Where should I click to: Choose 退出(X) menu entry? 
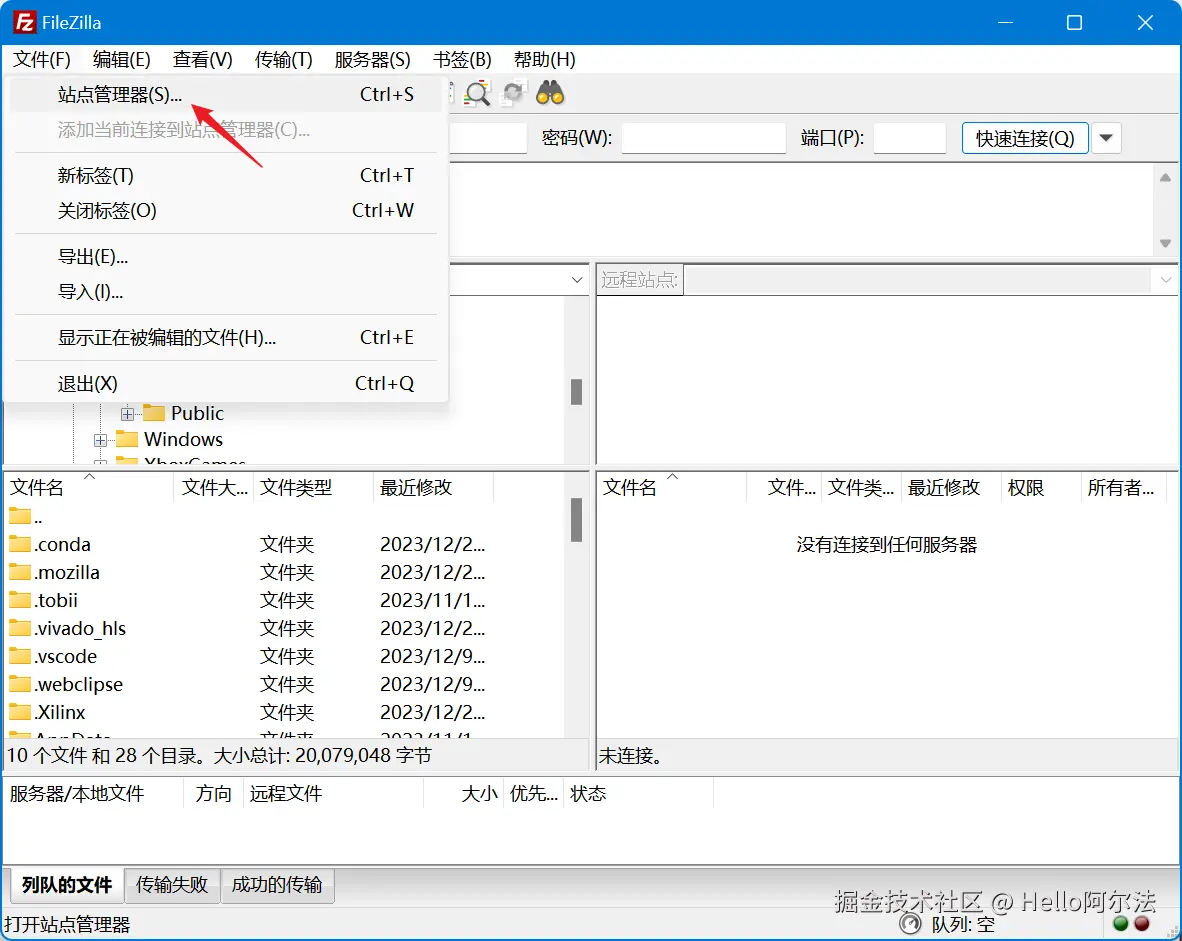tap(226, 384)
